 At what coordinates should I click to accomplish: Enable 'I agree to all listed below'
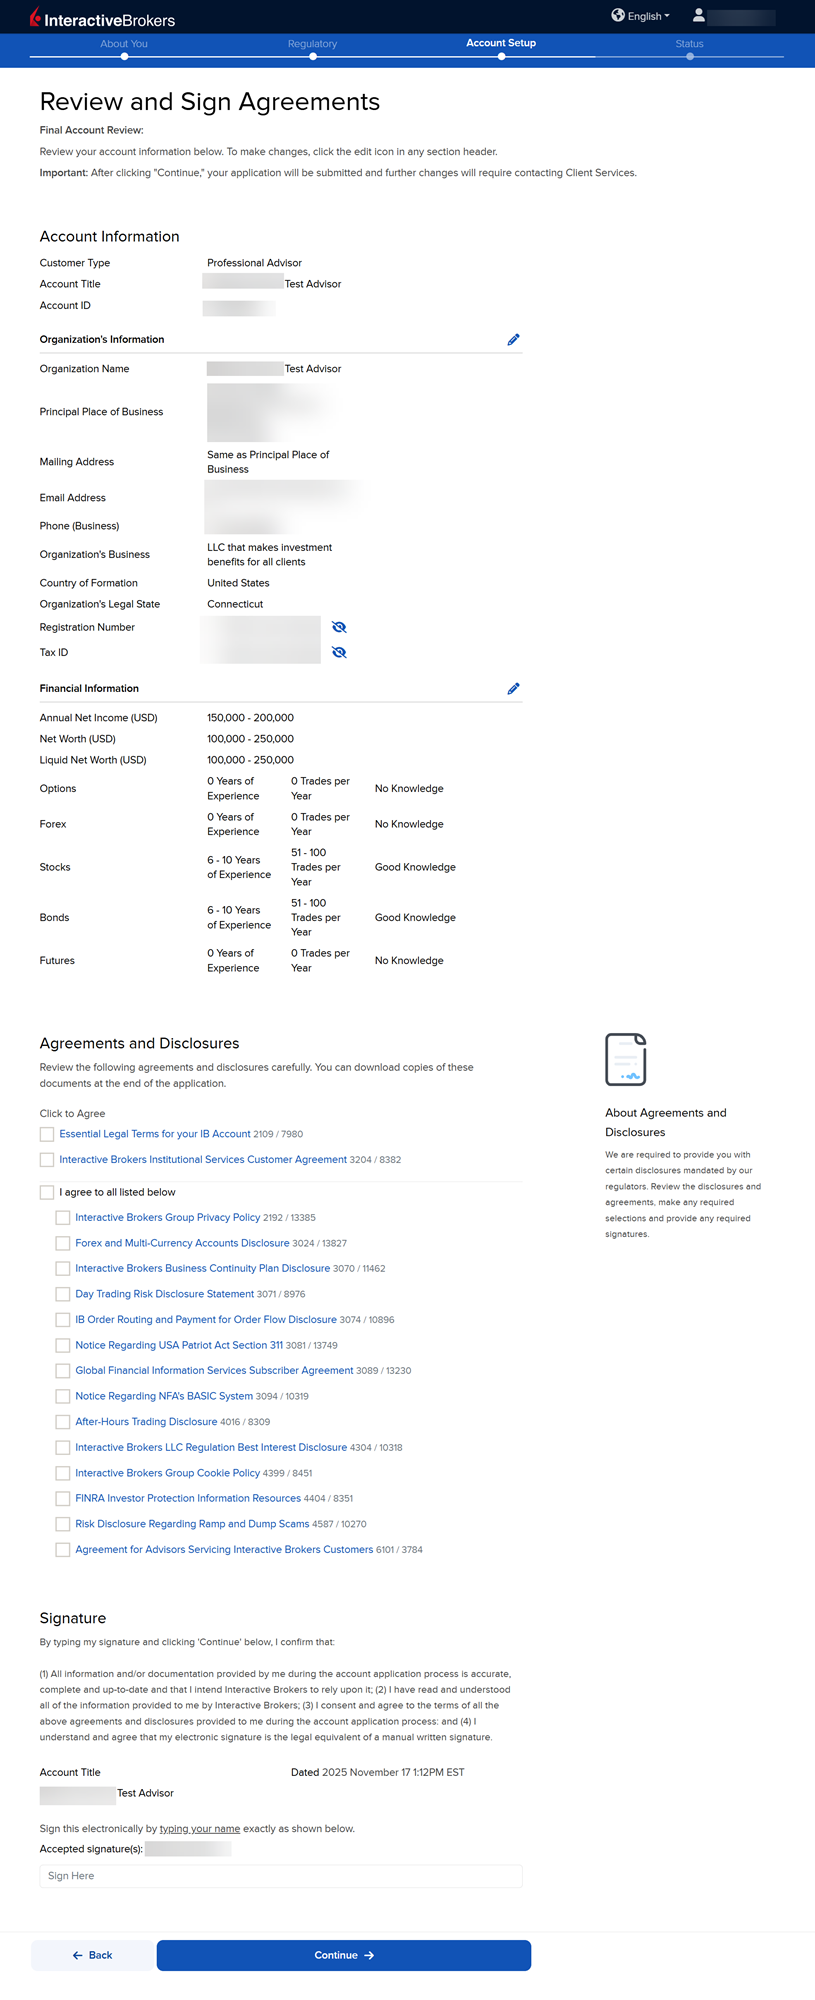pos(47,1192)
